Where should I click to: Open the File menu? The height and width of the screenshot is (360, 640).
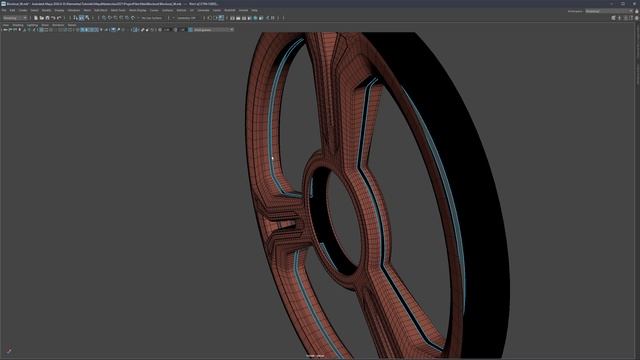point(4,10)
